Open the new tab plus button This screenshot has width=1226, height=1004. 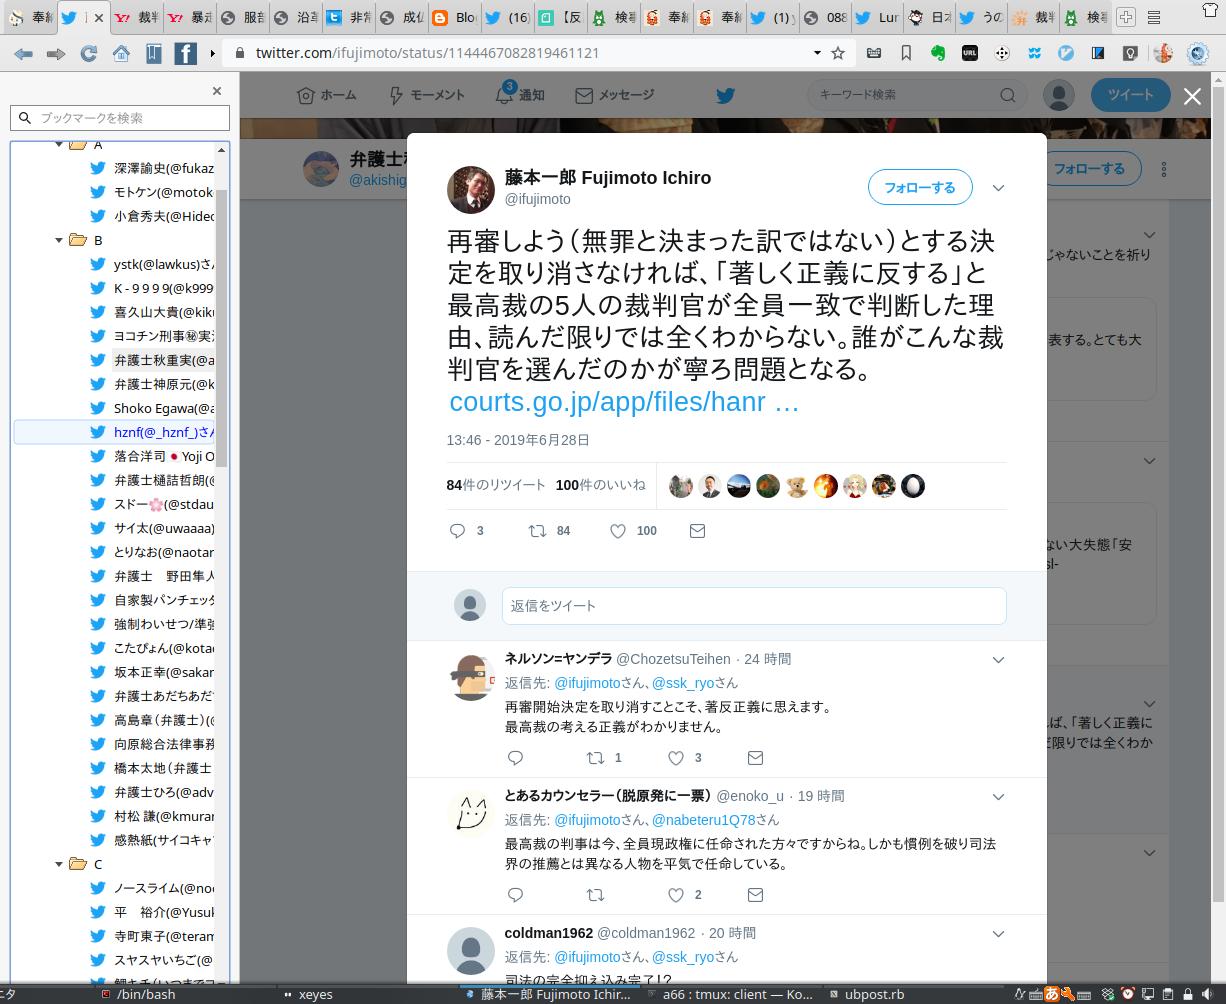(1125, 17)
